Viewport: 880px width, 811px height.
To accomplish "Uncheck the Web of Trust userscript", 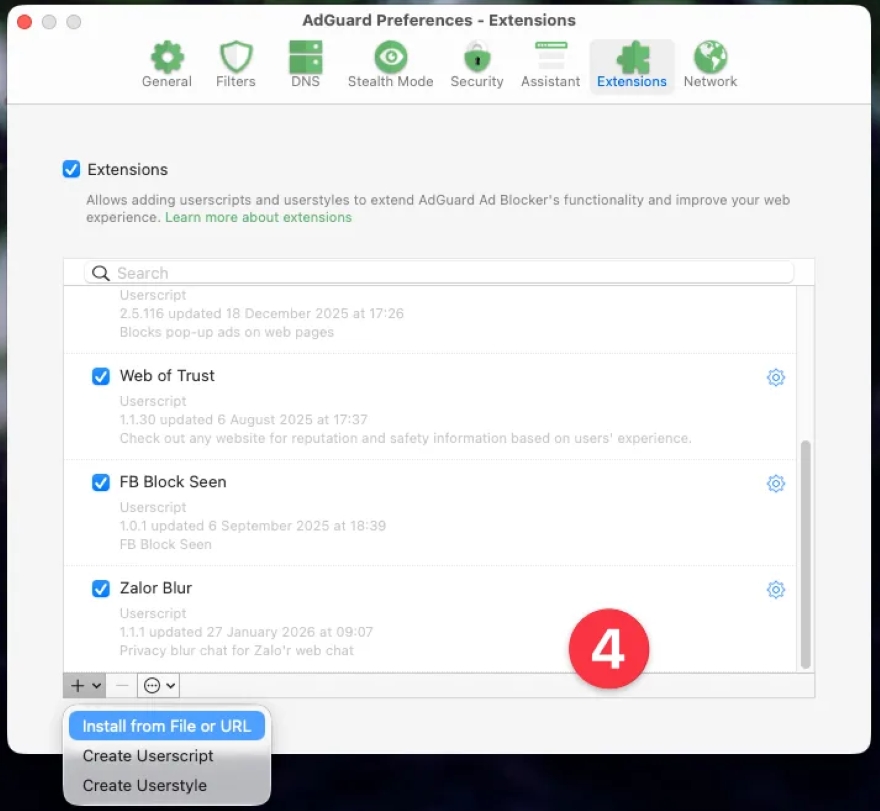I will [101, 376].
